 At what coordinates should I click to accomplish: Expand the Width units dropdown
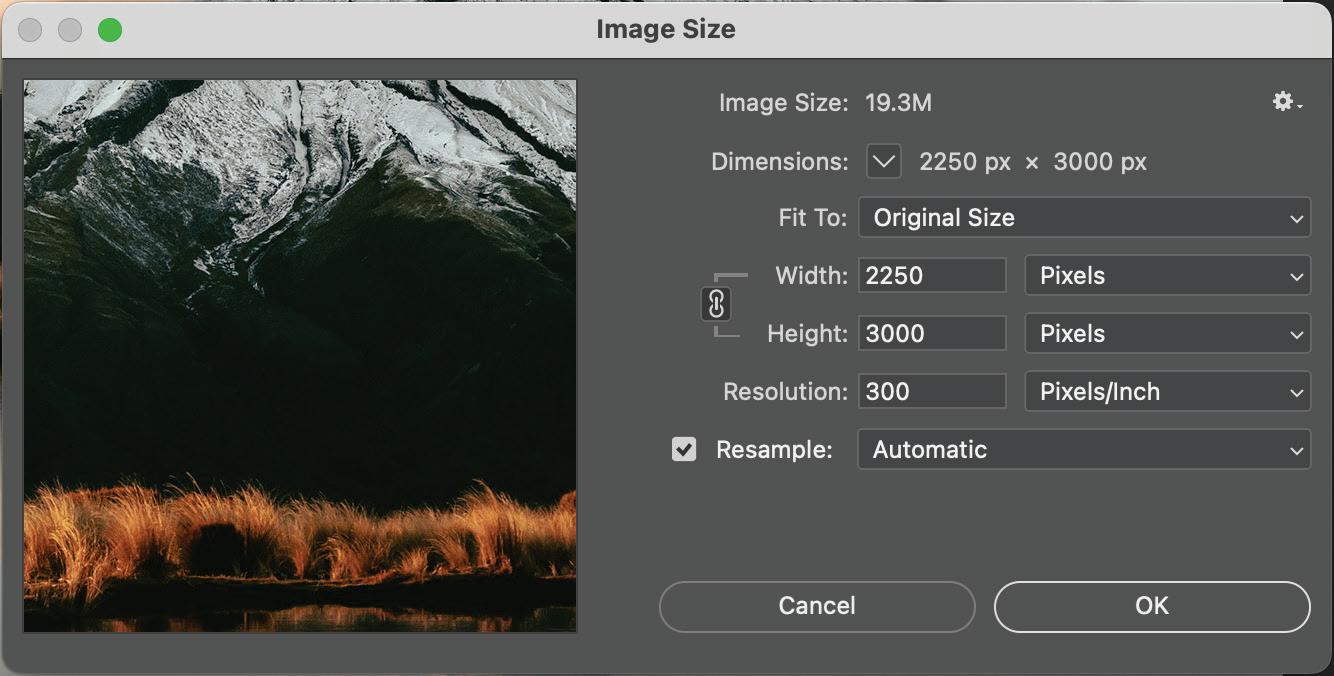pos(1167,276)
